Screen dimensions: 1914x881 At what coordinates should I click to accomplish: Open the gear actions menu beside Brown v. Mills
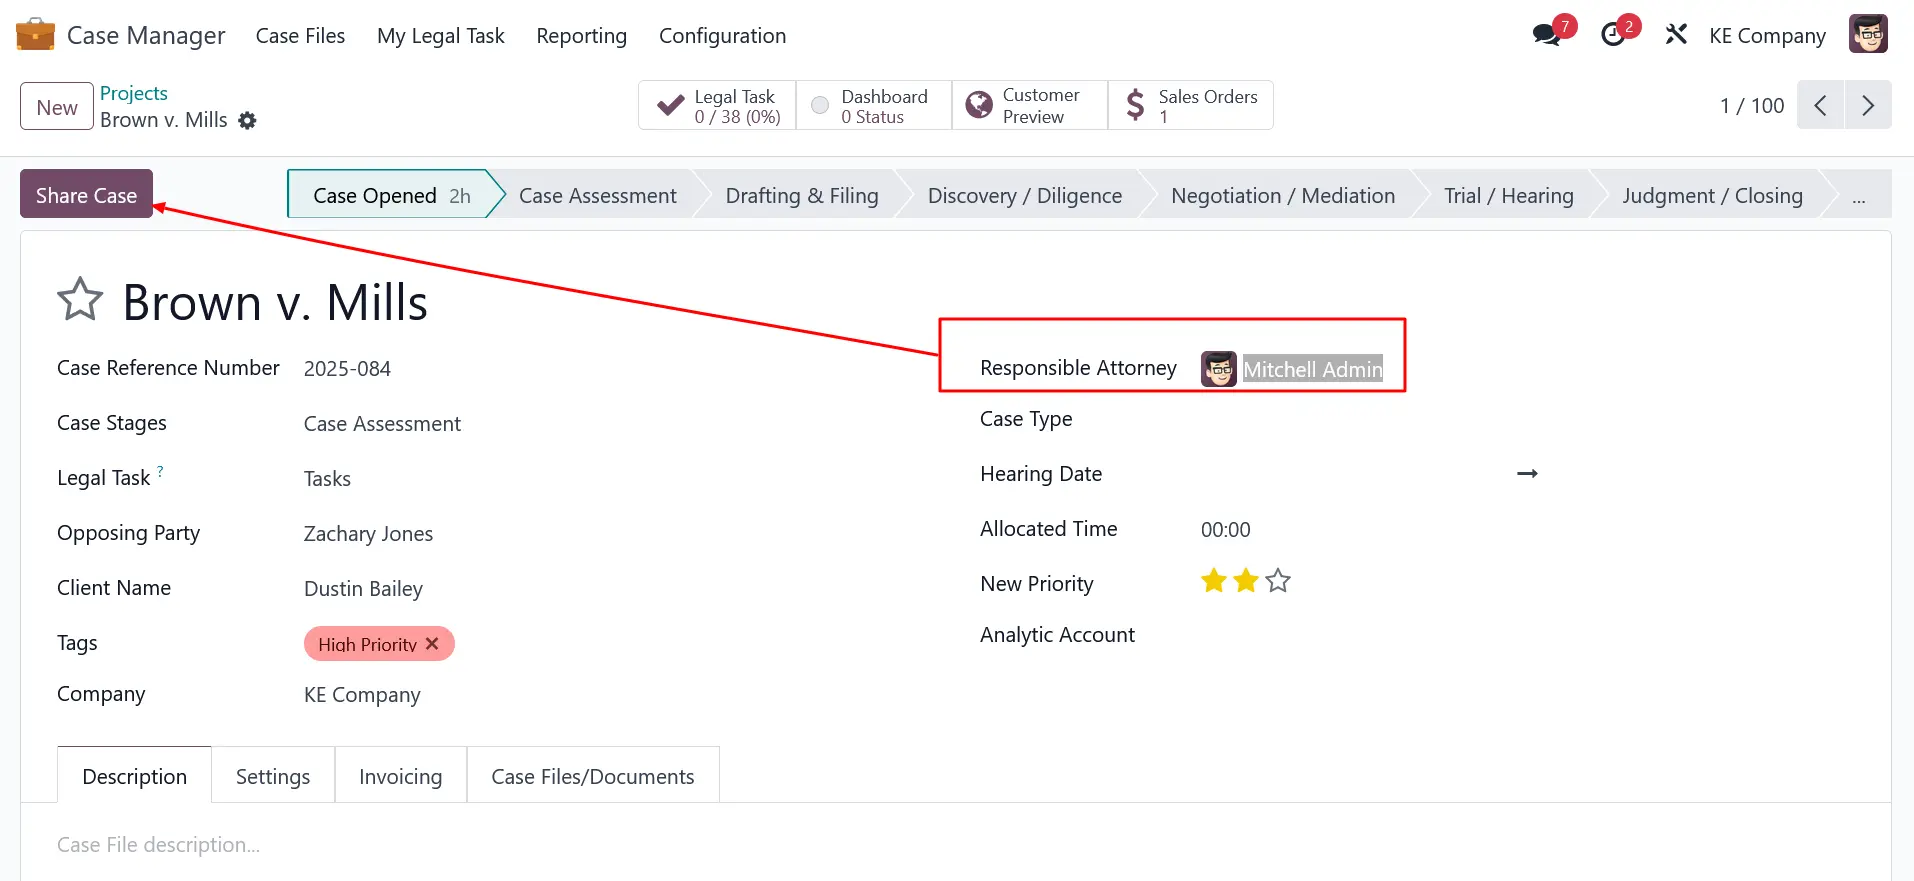click(247, 121)
